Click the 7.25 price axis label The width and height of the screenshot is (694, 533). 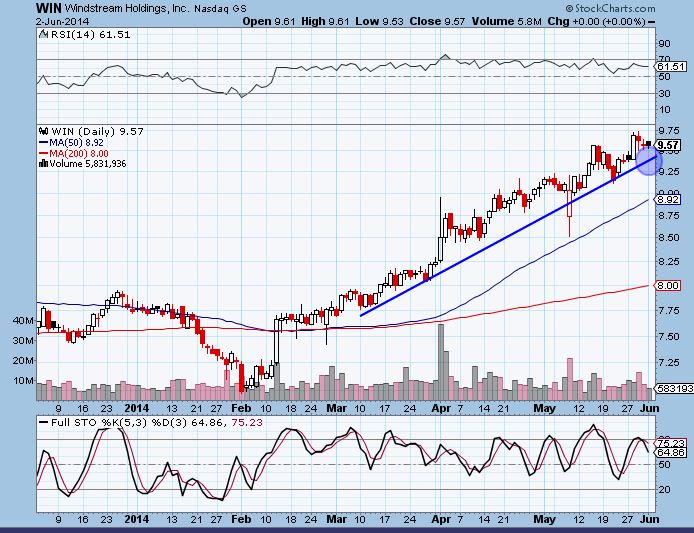pos(669,363)
